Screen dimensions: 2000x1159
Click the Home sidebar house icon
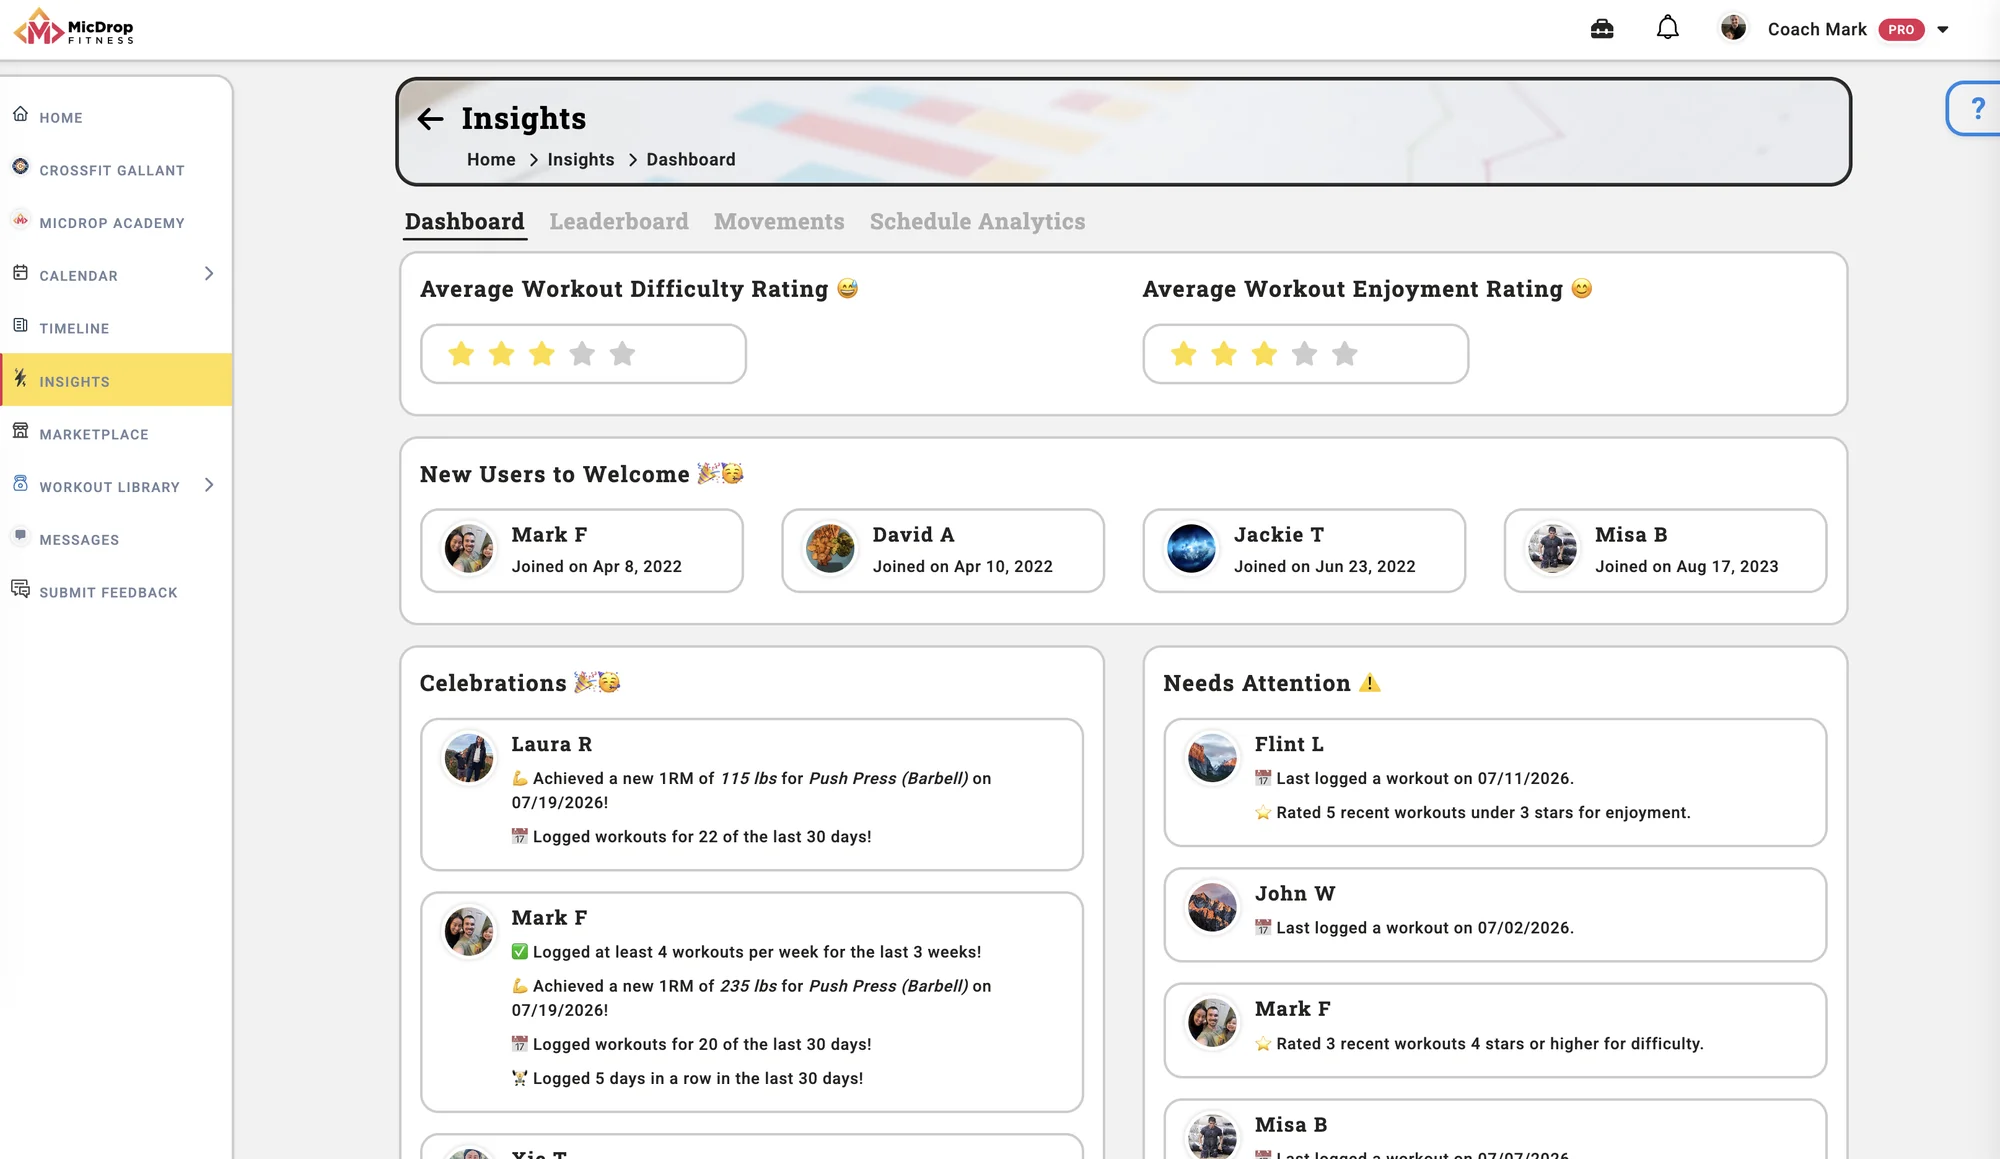pyautogui.click(x=20, y=114)
